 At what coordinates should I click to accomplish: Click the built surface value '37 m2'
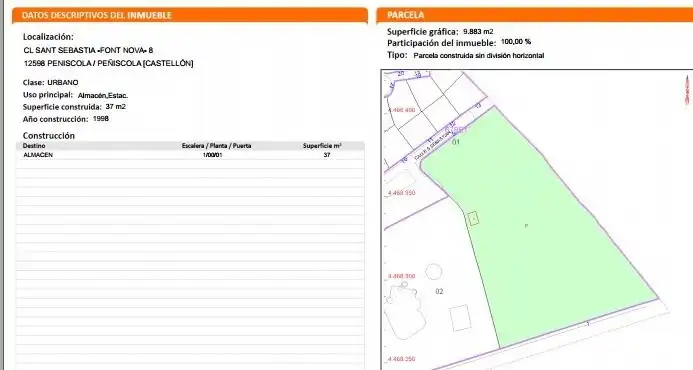(x=116, y=107)
